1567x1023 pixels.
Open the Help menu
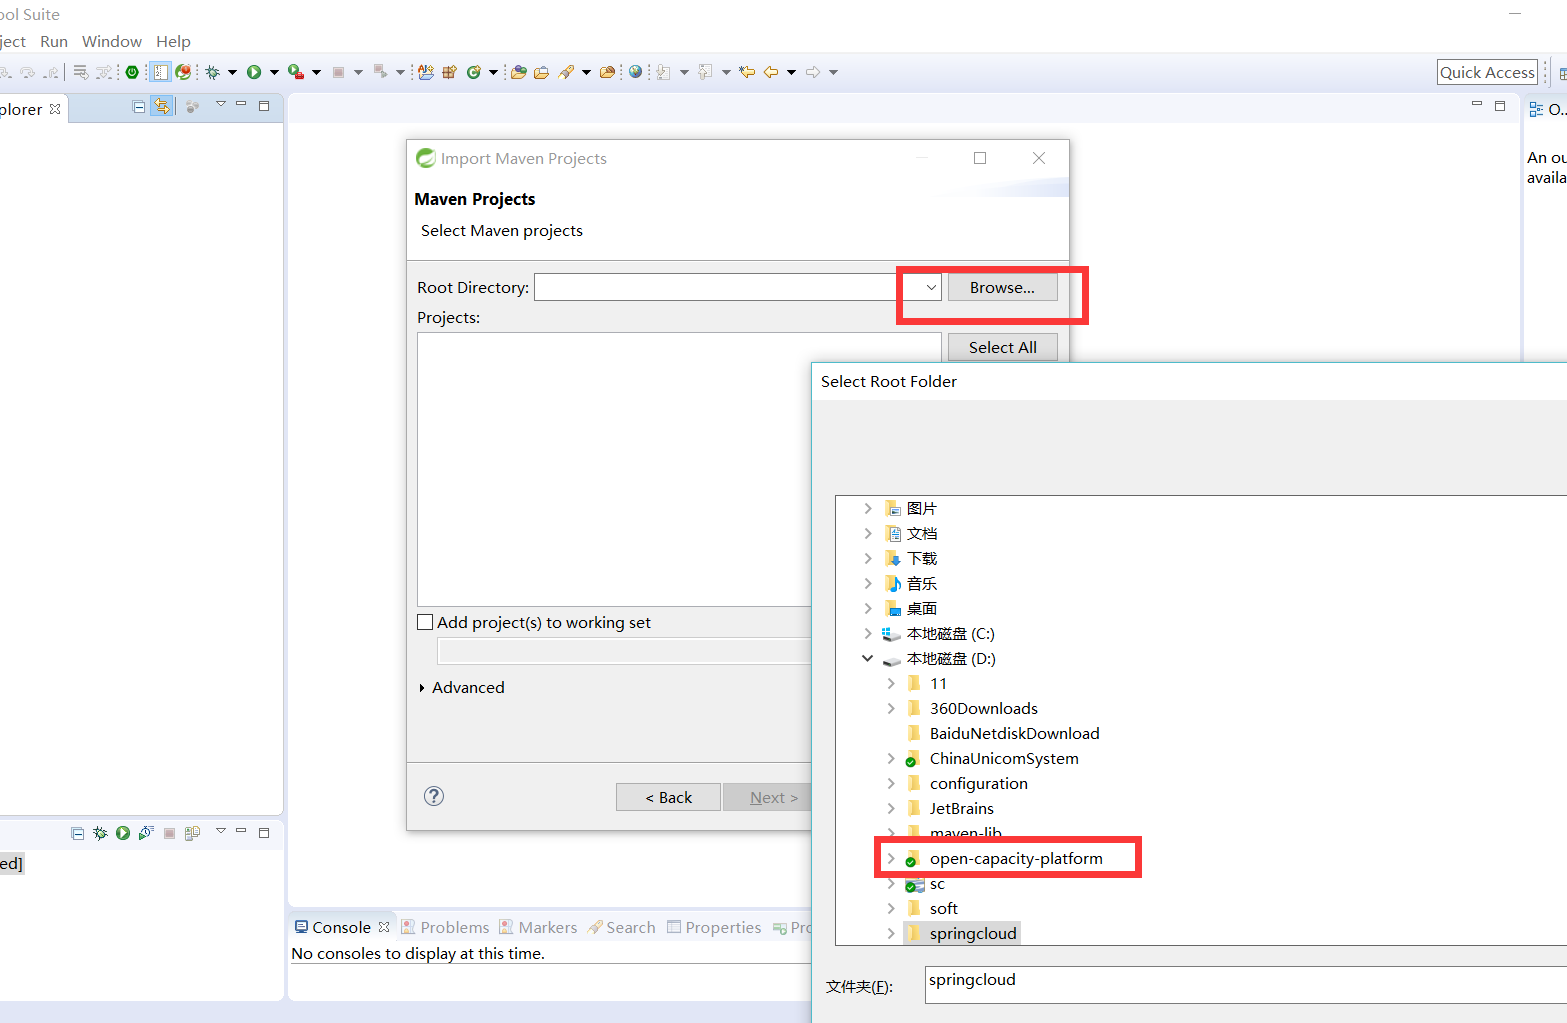(x=173, y=41)
